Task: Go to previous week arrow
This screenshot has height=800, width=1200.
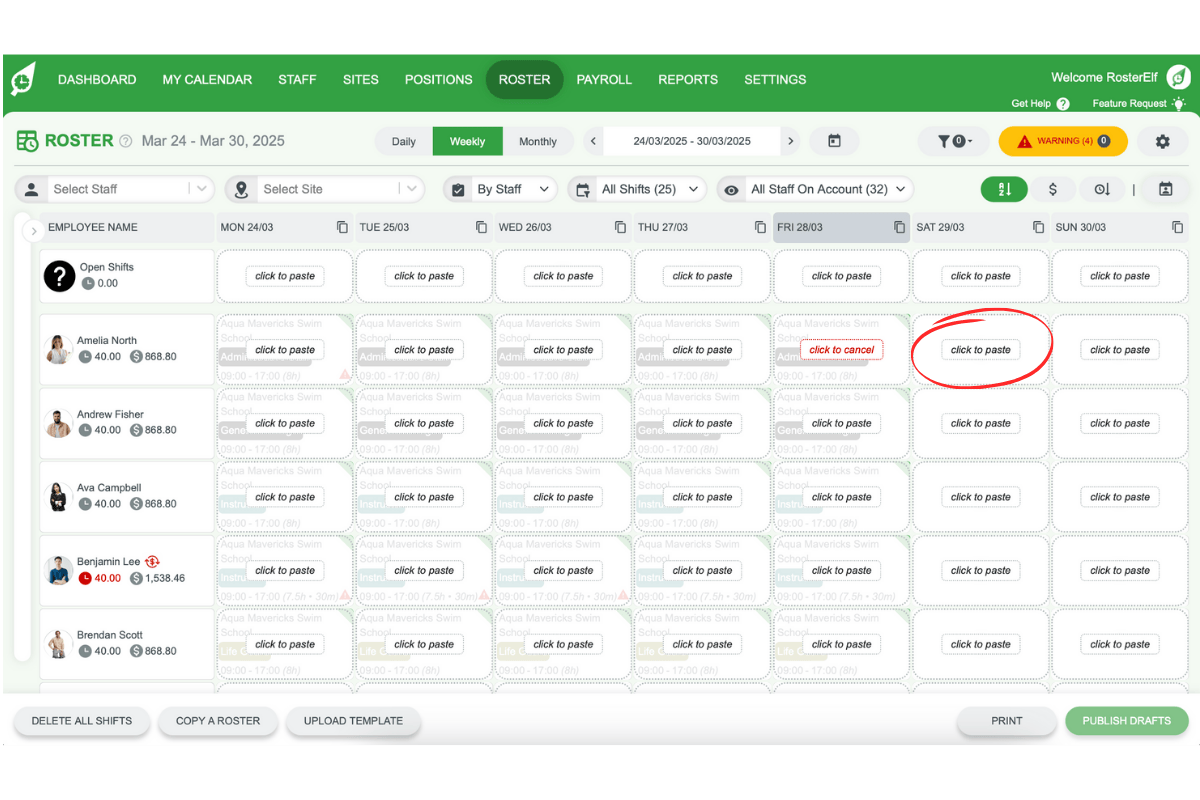Action: click(x=593, y=141)
